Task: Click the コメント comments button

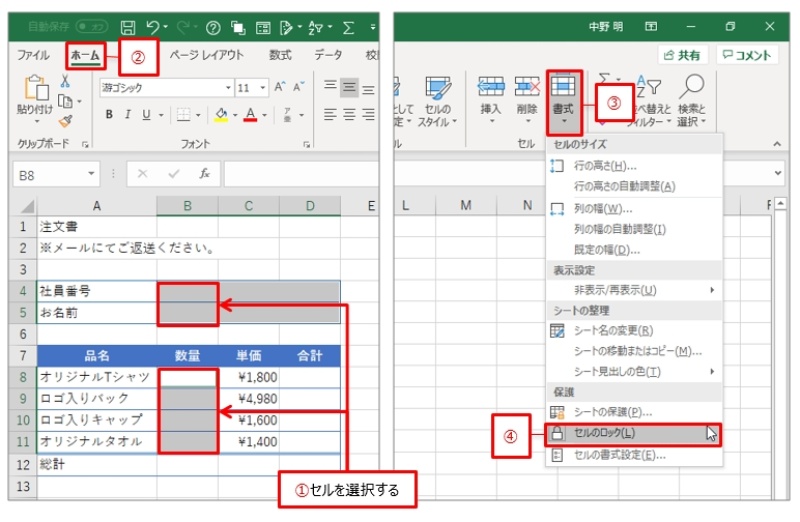Action: tap(746, 56)
